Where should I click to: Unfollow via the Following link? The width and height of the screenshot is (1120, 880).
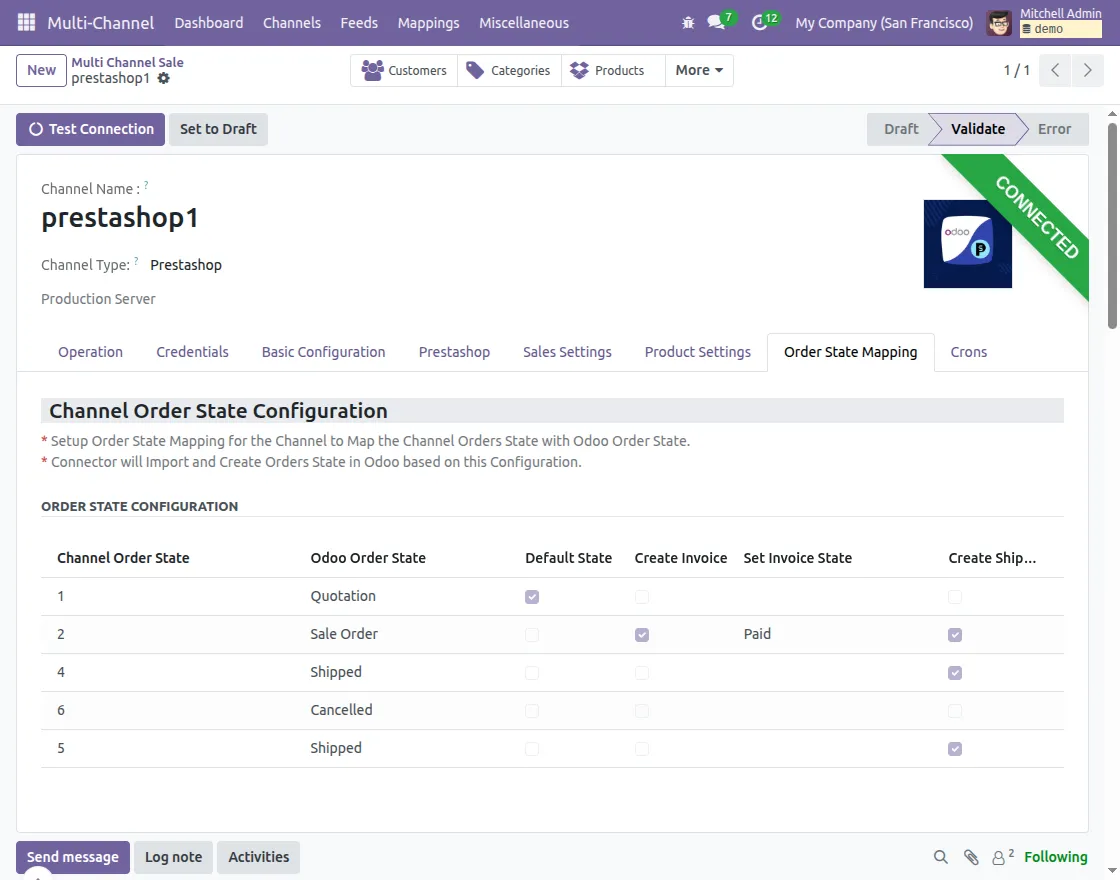tap(1057, 857)
